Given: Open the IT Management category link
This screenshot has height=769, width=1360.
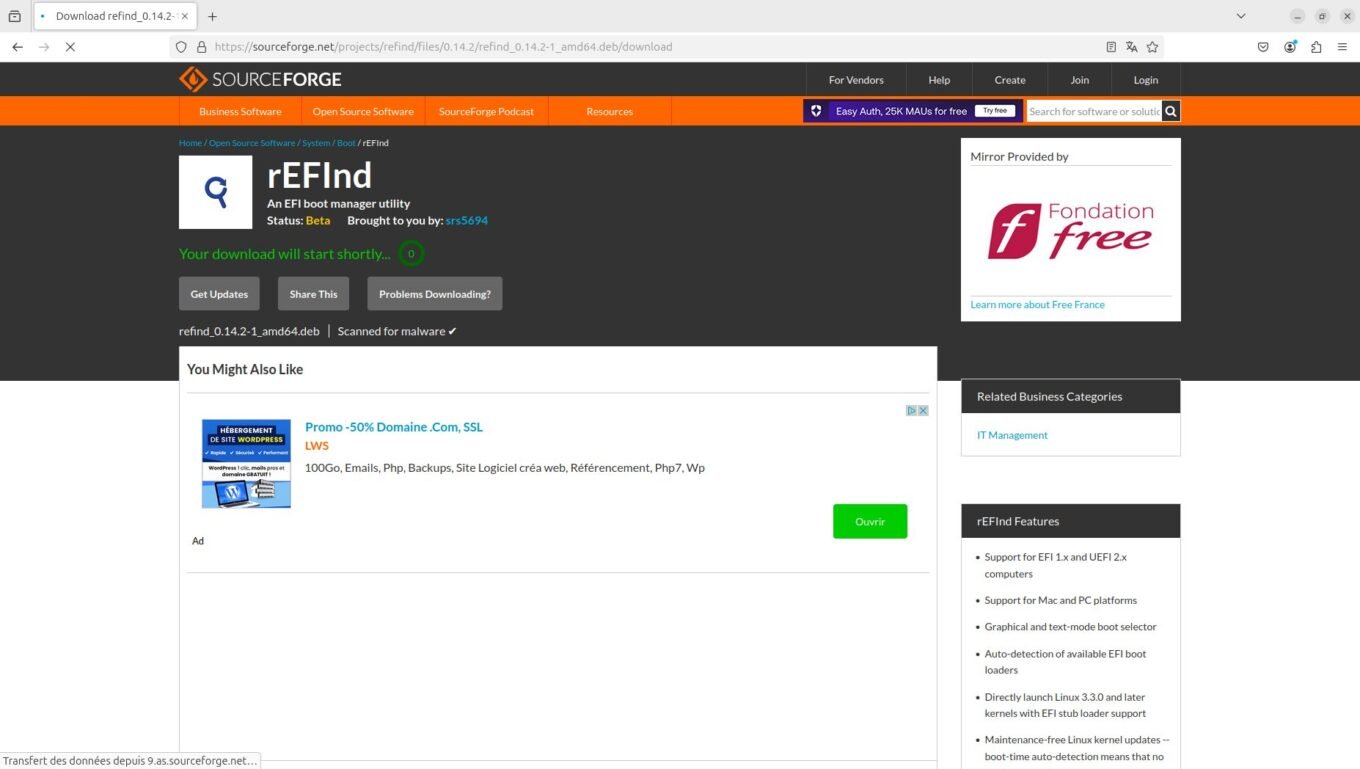Looking at the screenshot, I should pyautogui.click(x=1012, y=435).
